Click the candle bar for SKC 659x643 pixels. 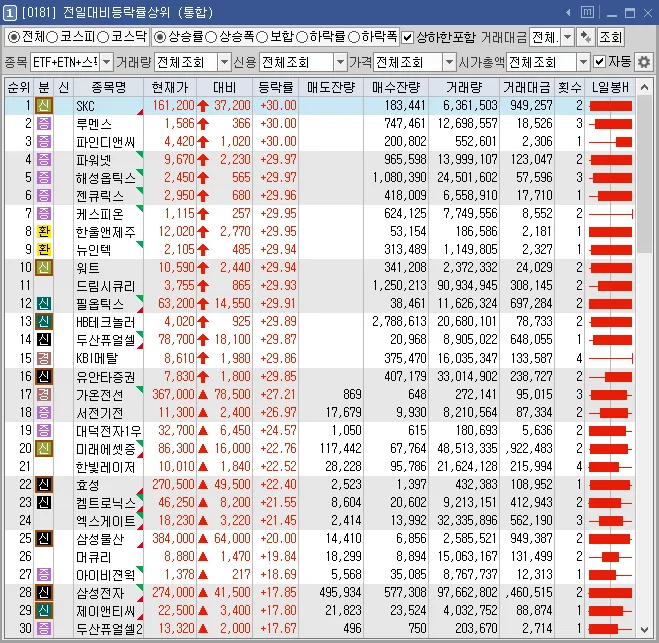coord(611,106)
